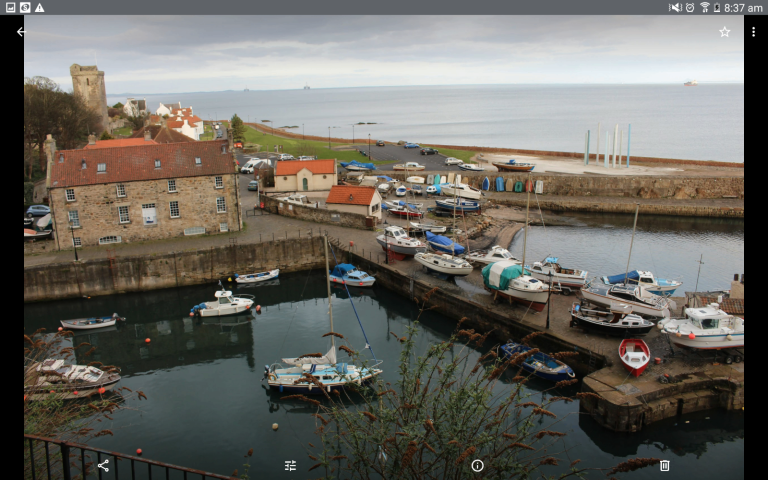
Task: Open the edit adjustments sliders icon
Action: click(290, 465)
